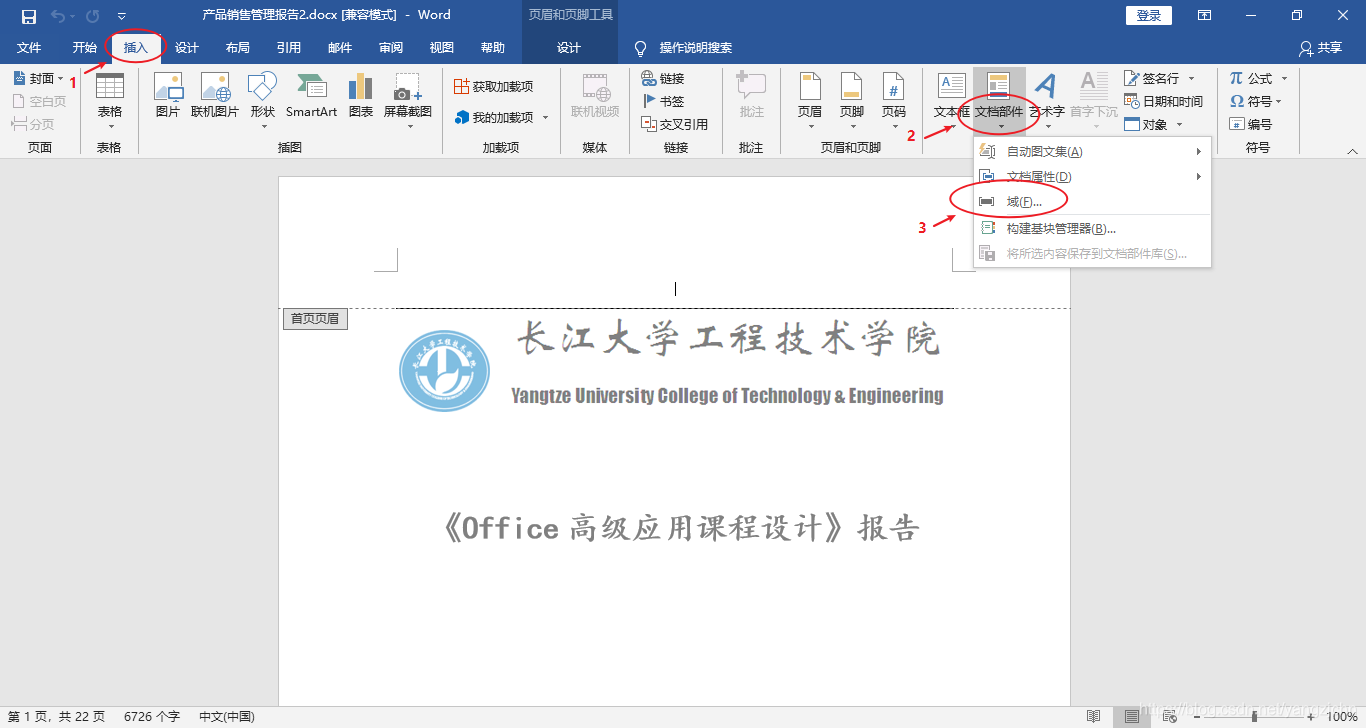Viewport: 1366px width, 728px height.
Task: Select the Insert (插入) ribbon tab
Action: coord(136,48)
